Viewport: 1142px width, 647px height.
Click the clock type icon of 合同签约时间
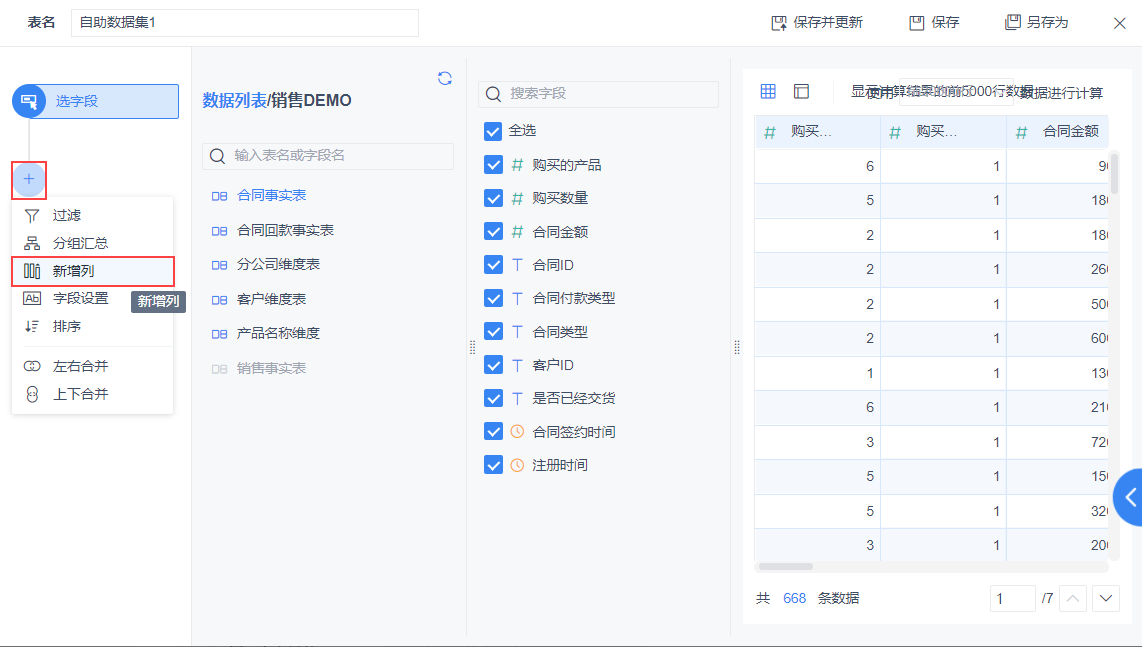click(x=517, y=431)
